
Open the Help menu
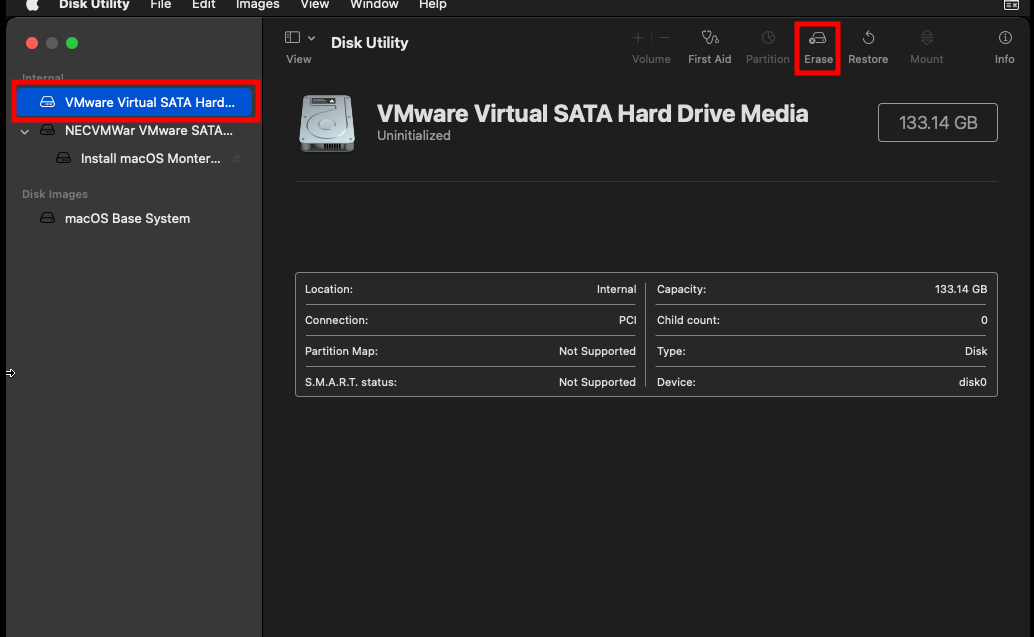point(433,5)
